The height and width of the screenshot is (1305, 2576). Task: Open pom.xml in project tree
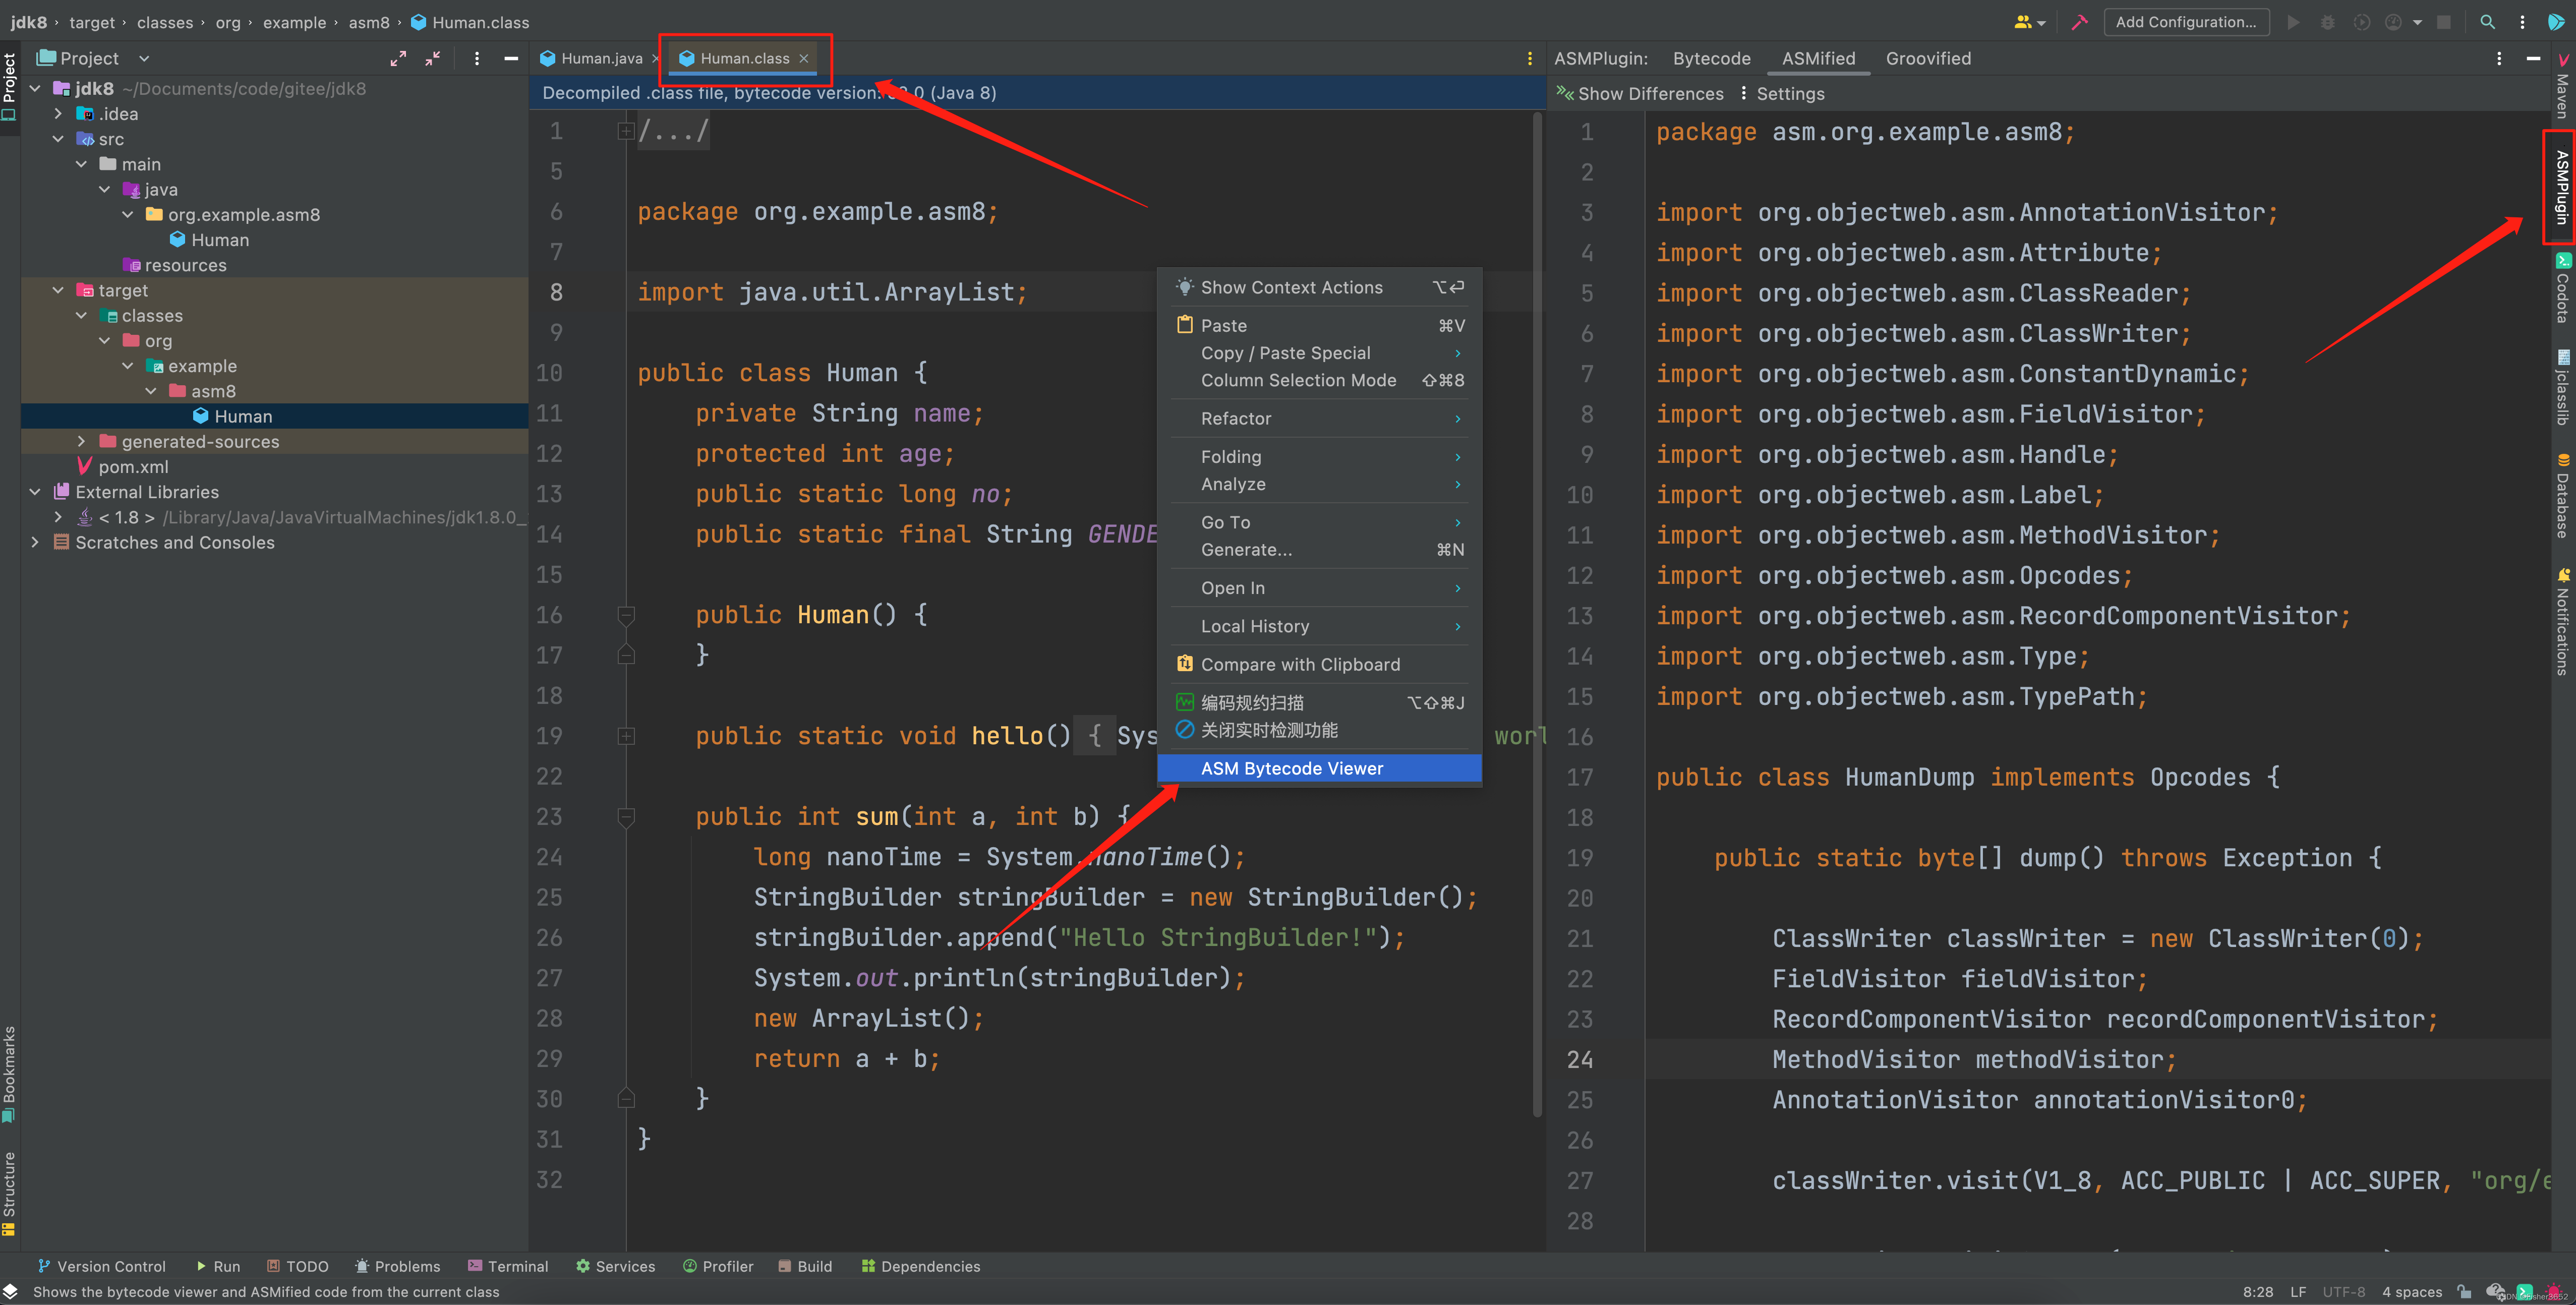click(x=133, y=466)
